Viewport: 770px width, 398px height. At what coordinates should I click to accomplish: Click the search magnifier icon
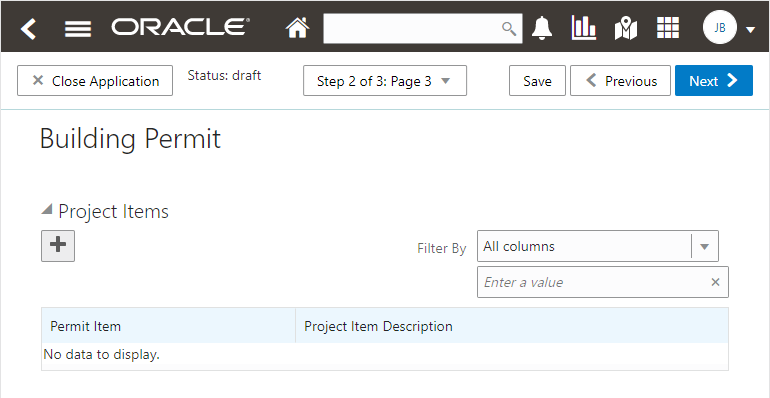click(509, 29)
